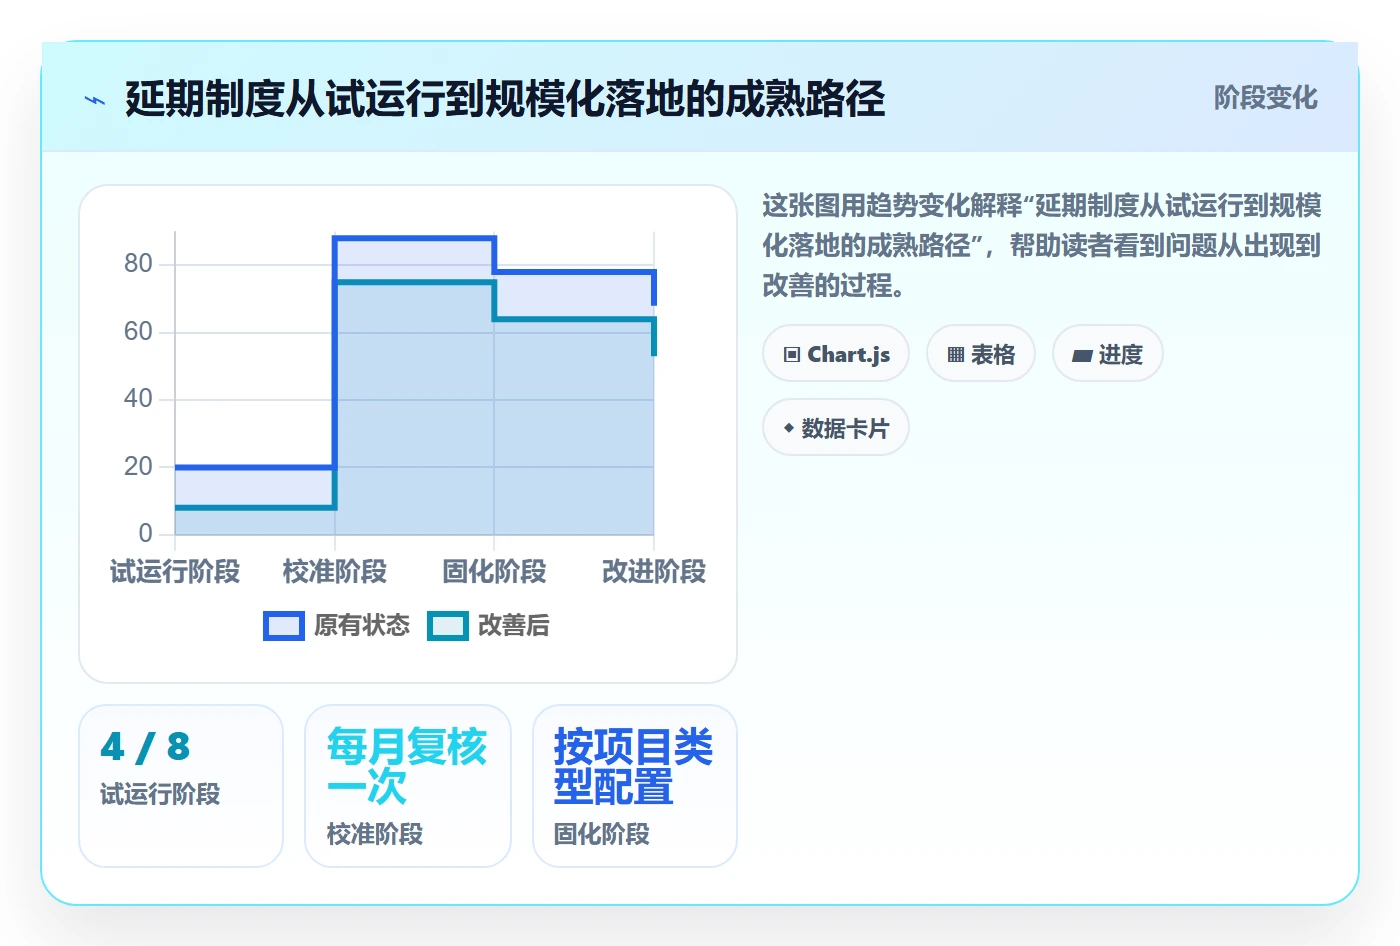1400x946 pixels.
Task: Click the 改善后 legend text
Action: (x=514, y=626)
